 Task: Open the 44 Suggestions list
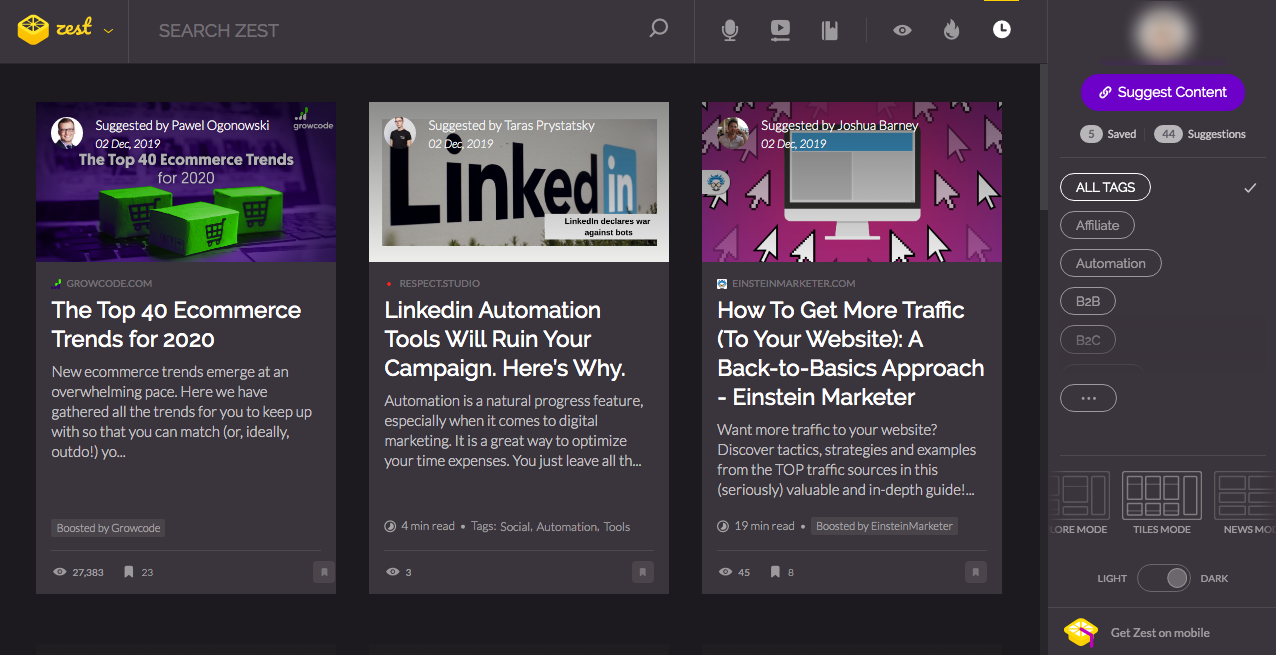pos(1200,134)
